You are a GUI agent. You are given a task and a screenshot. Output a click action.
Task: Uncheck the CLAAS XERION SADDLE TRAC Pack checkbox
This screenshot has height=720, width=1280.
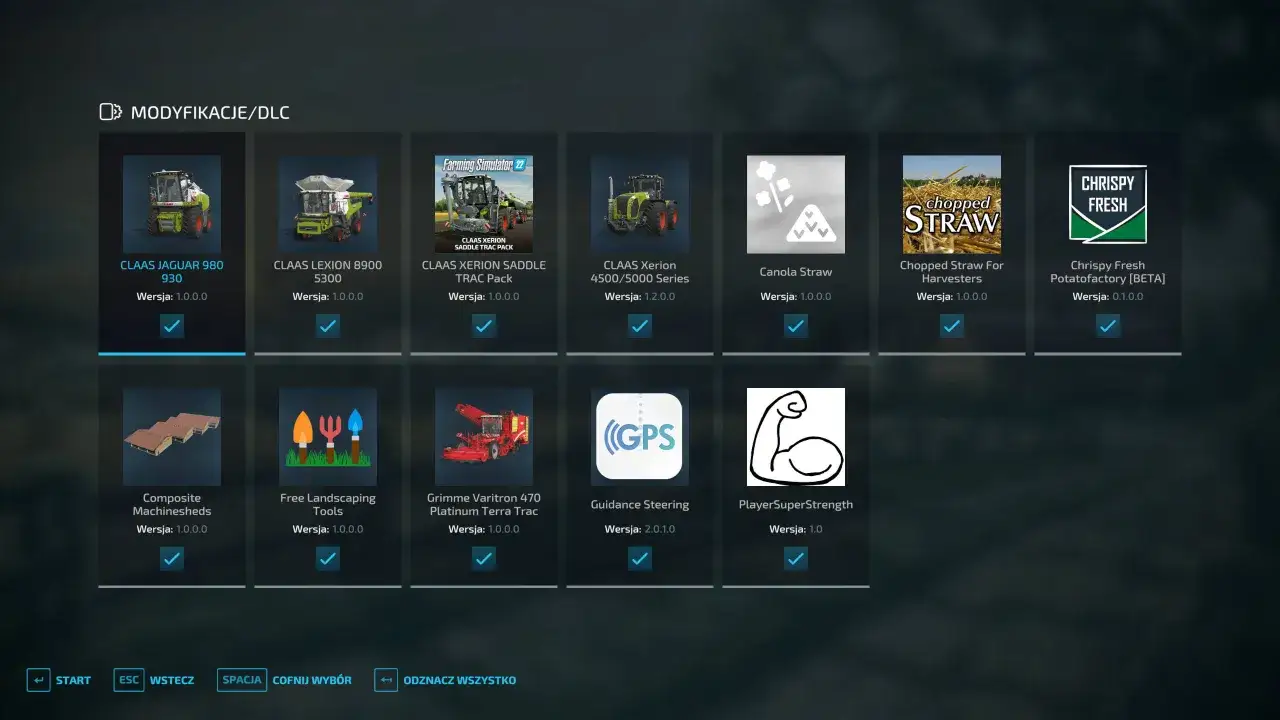click(484, 326)
